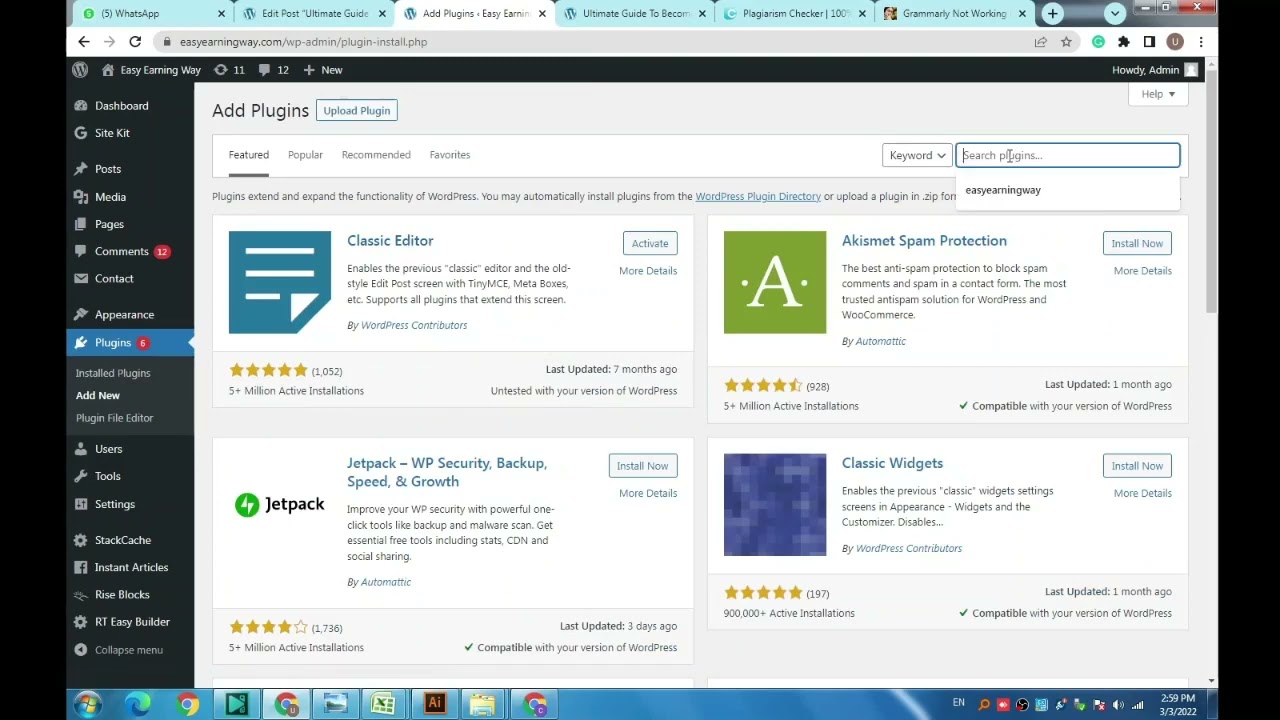Click the Jetpack logo thumbnail
This screenshot has height=720, width=1280.
click(280, 505)
